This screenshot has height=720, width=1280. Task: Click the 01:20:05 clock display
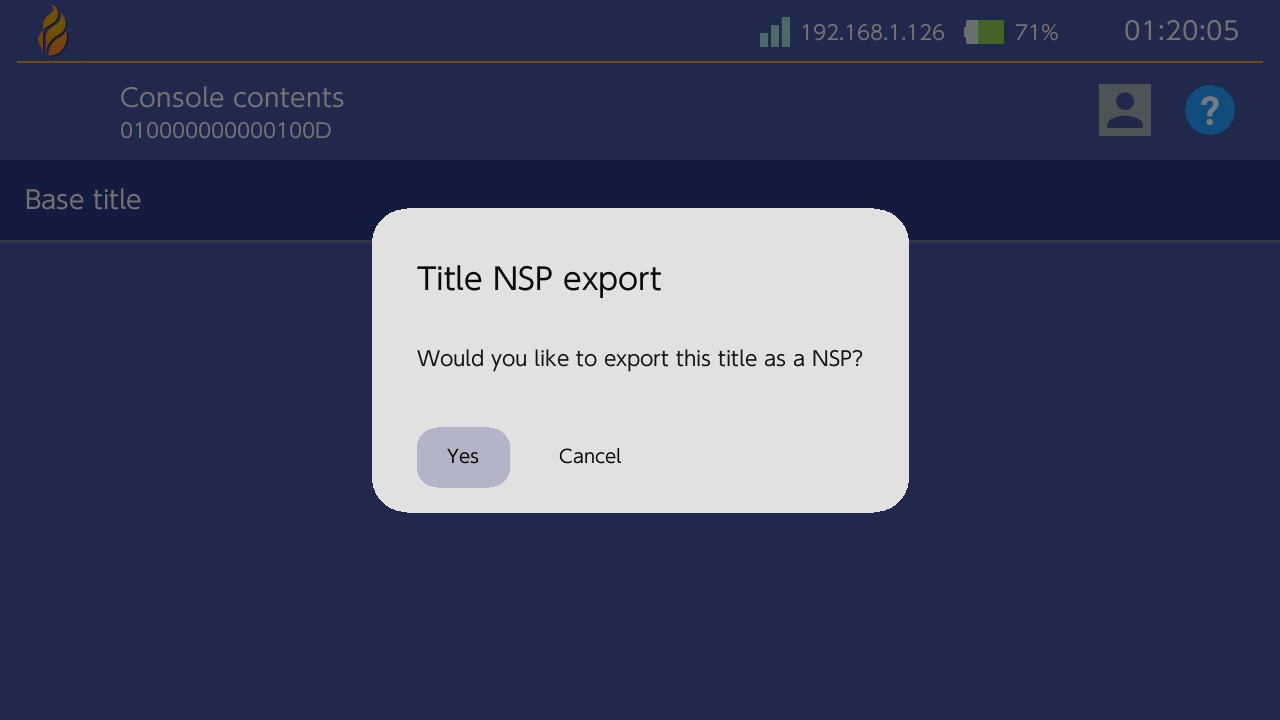(1181, 31)
